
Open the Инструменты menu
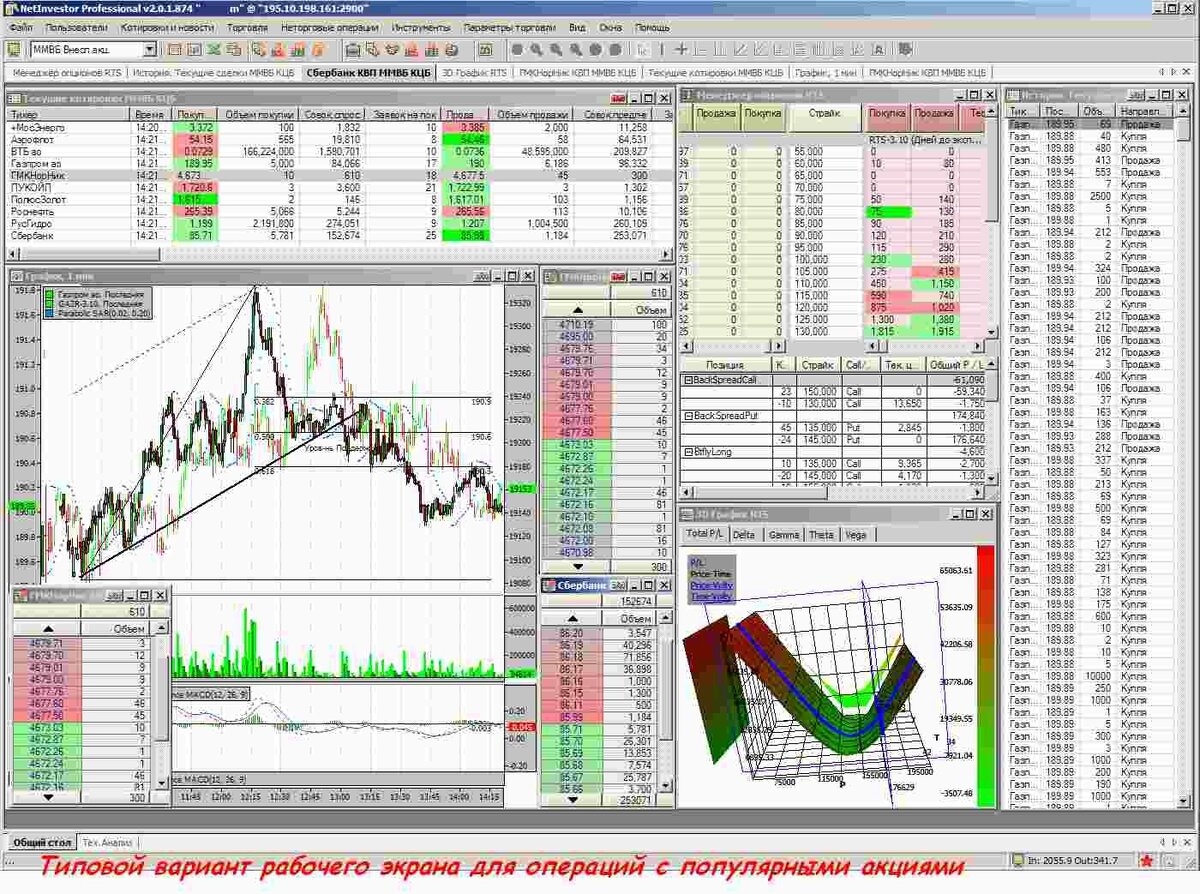point(420,28)
